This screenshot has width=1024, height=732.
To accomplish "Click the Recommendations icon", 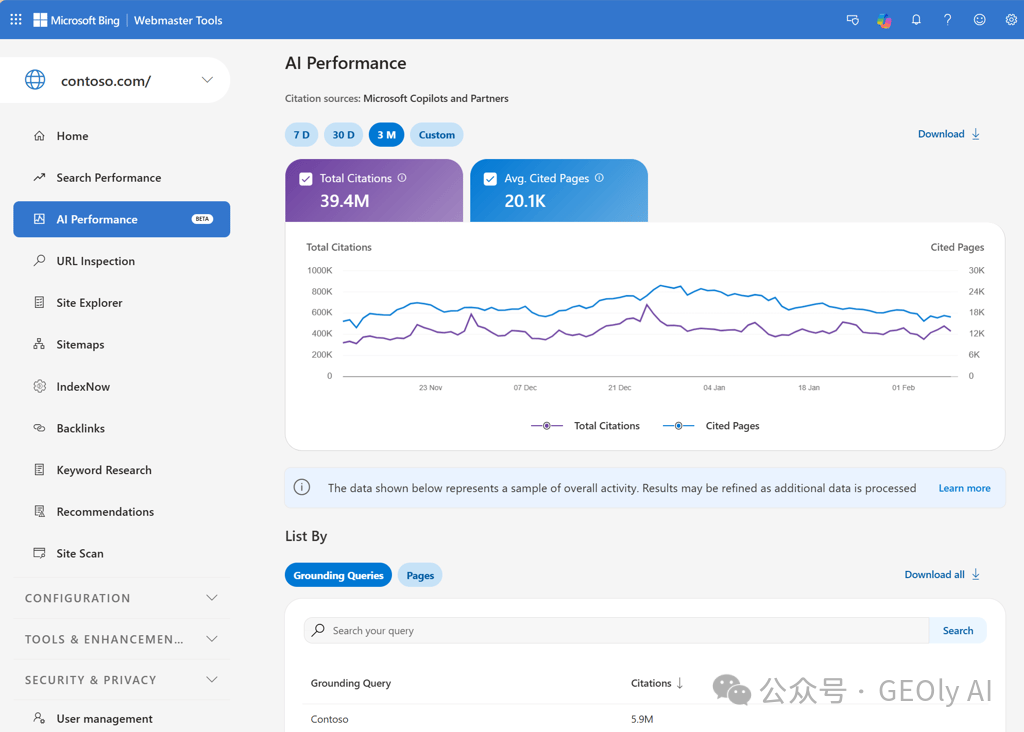I will point(39,511).
